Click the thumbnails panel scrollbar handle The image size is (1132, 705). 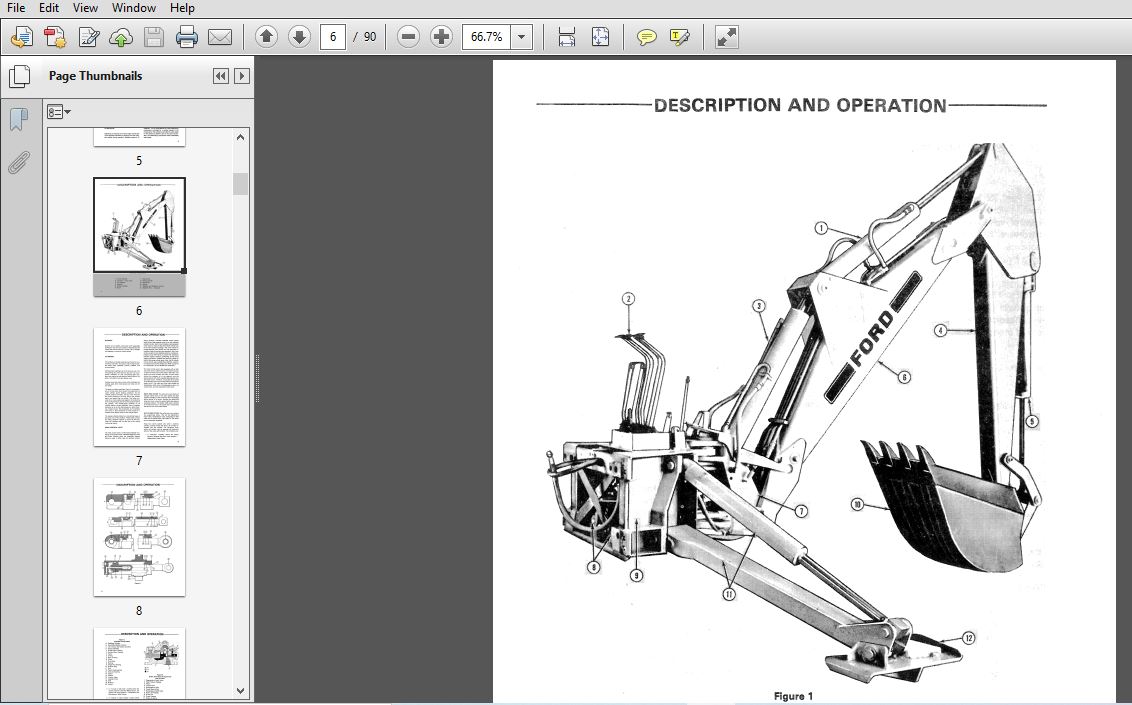point(240,184)
